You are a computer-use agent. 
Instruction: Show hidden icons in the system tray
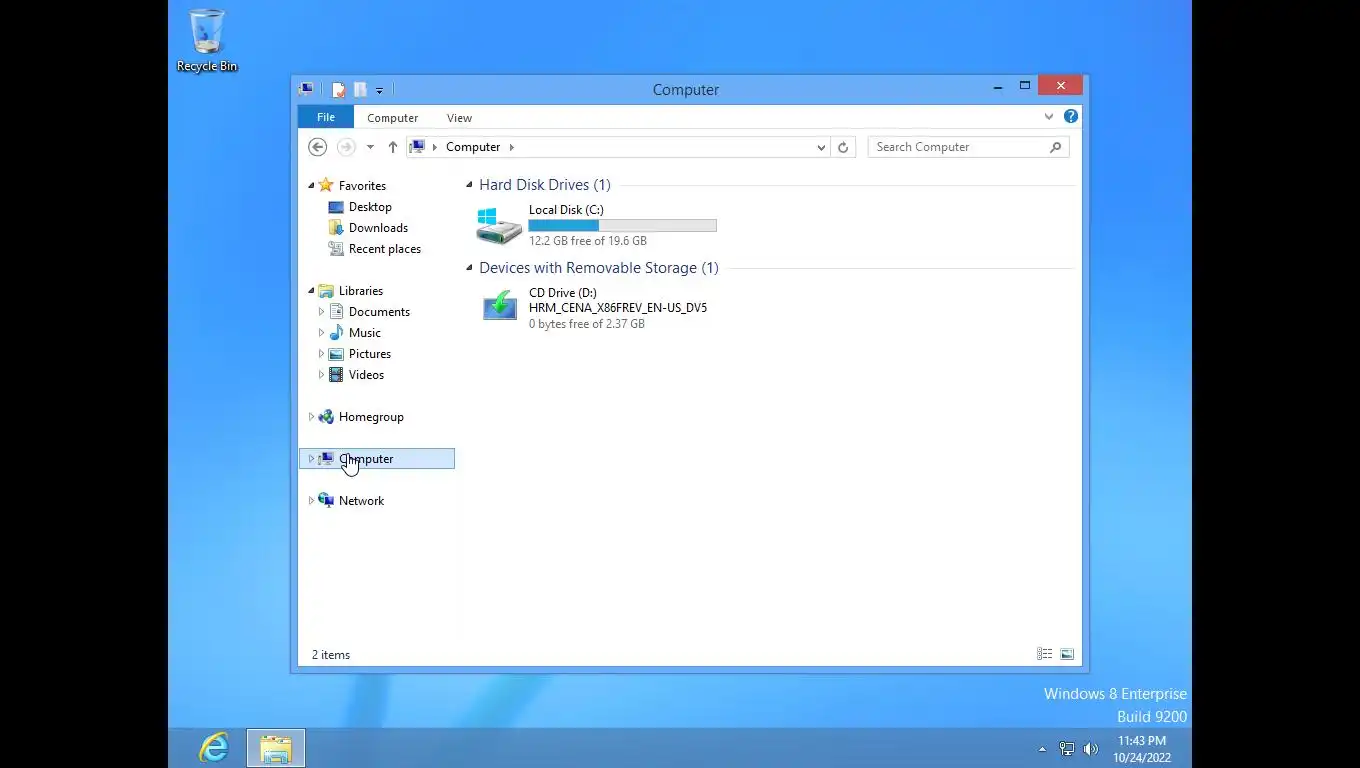coord(1042,749)
